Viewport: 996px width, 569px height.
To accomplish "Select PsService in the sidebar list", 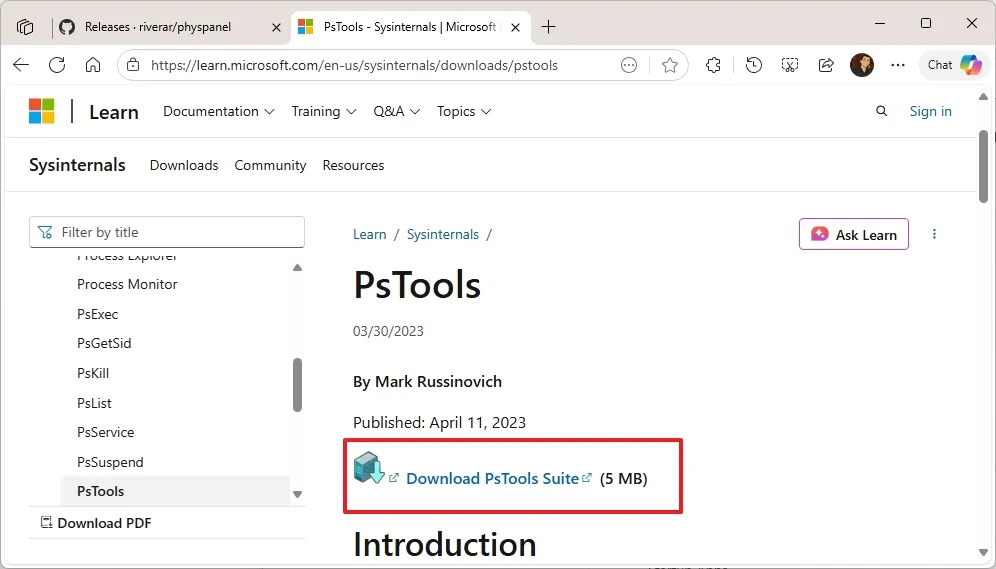I will coord(105,432).
